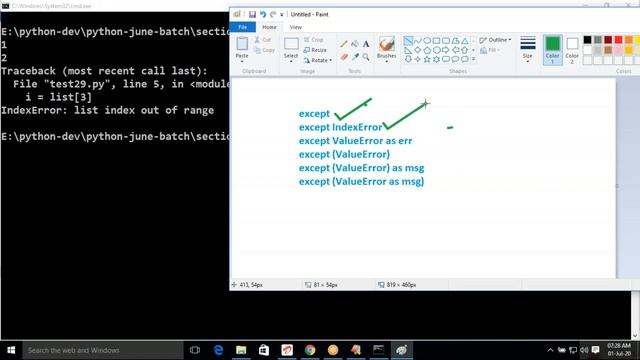
Task: Choose the Diamond shape
Action: [x=418, y=50]
